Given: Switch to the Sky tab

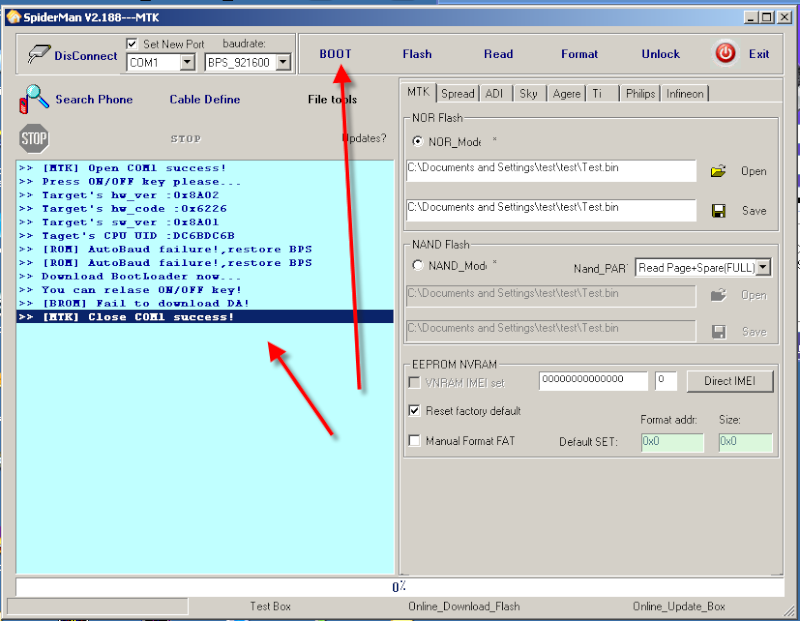Looking at the screenshot, I should click(x=529, y=93).
